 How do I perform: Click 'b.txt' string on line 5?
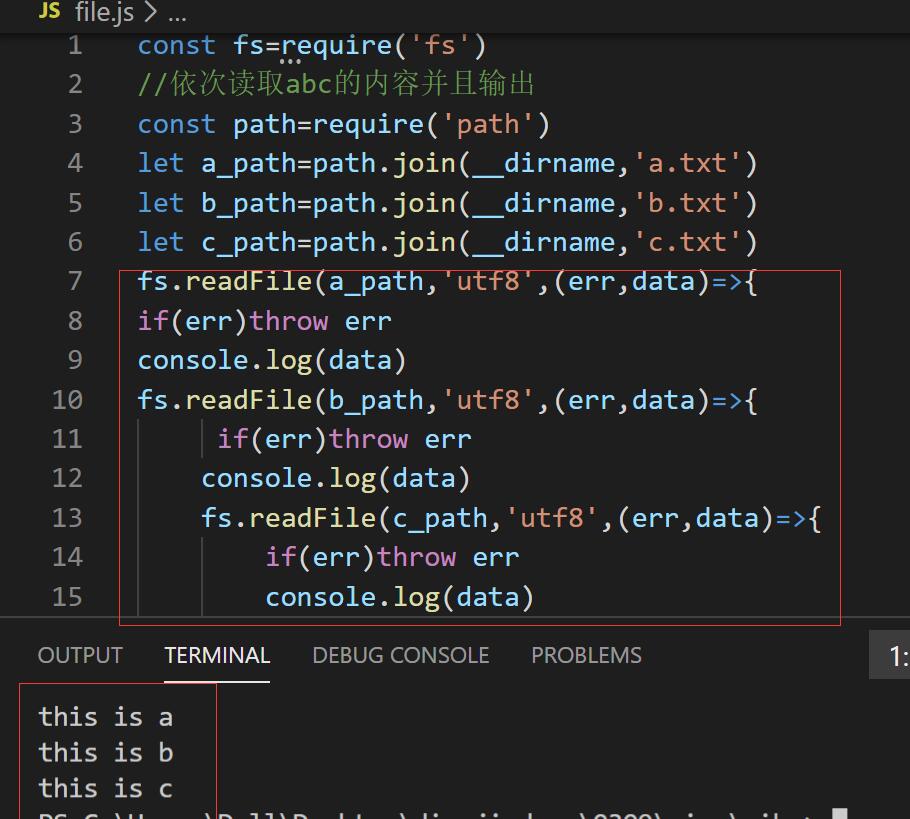(686, 203)
